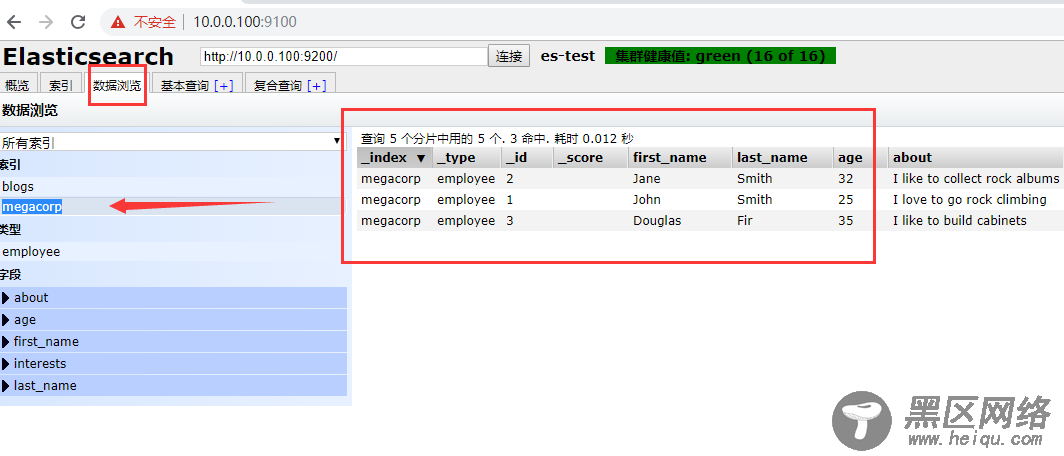1064x456 pixels.
Task: Click the megacorp cell in Douglas's row
Action: (x=391, y=221)
